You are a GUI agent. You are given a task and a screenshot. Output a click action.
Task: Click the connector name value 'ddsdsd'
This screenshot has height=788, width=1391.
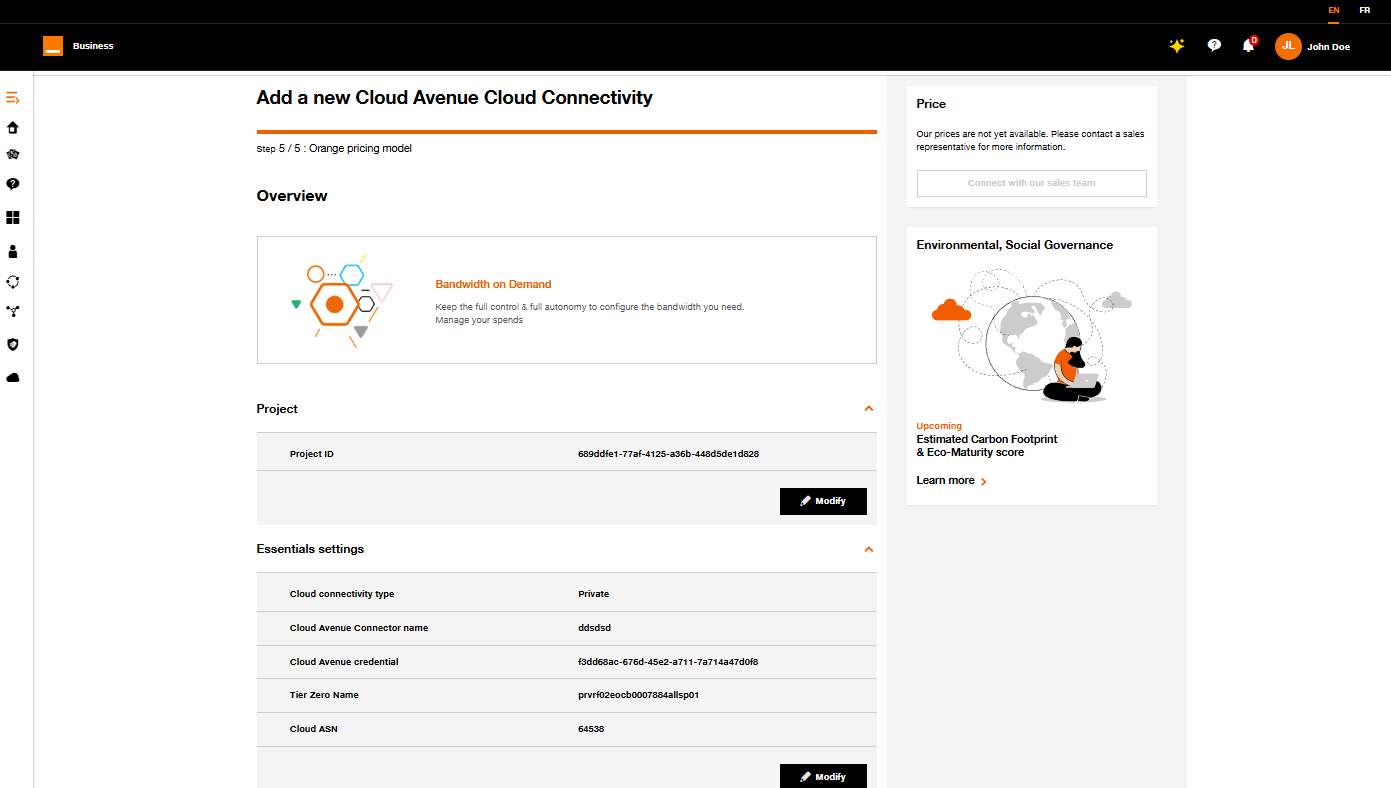(595, 628)
